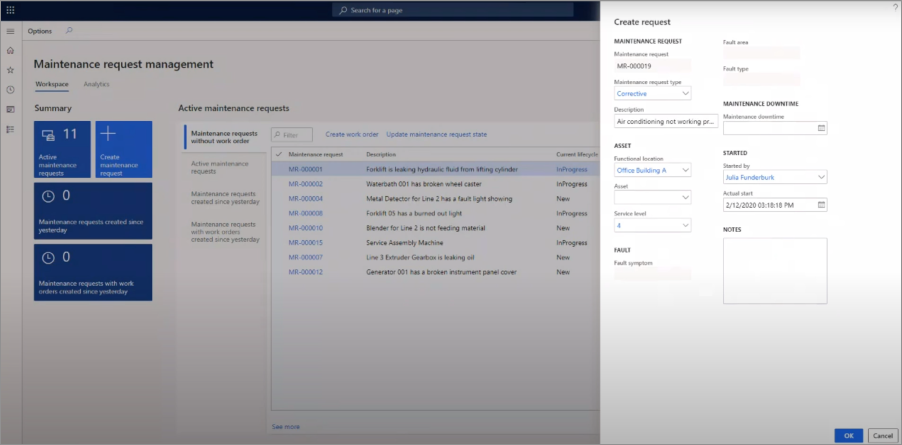Open the help question mark icon
902x445 pixels.
point(895,5)
